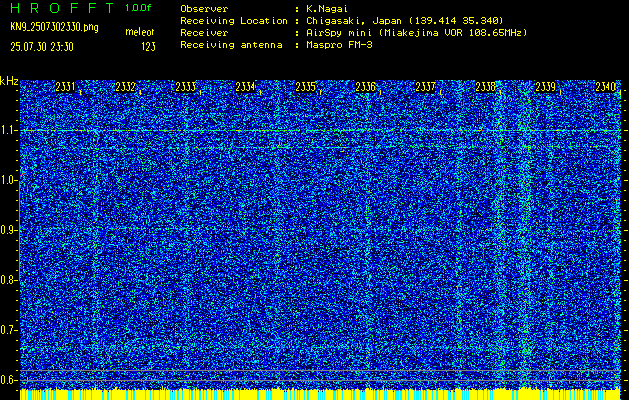Click the 2332 time marker

click(125, 86)
